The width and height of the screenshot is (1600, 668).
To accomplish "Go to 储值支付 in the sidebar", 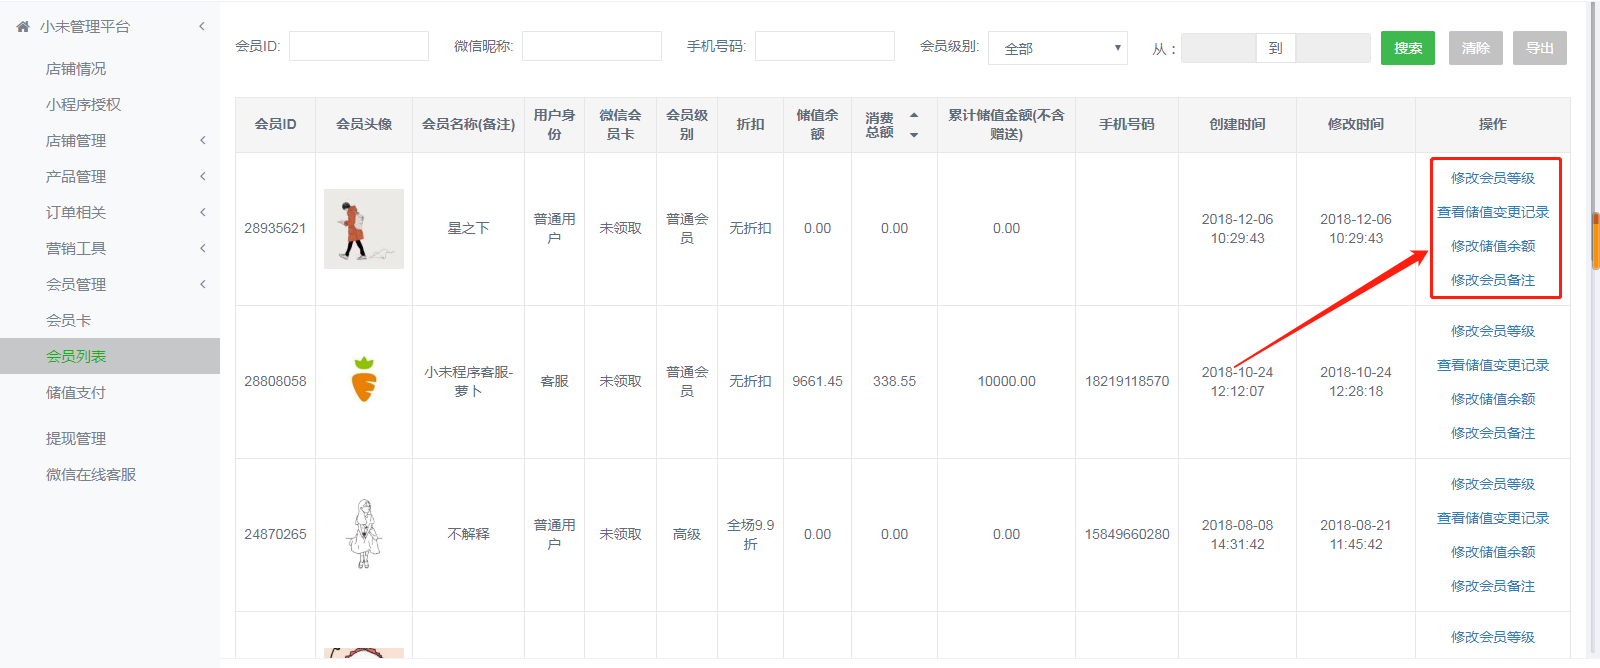I will [76, 393].
